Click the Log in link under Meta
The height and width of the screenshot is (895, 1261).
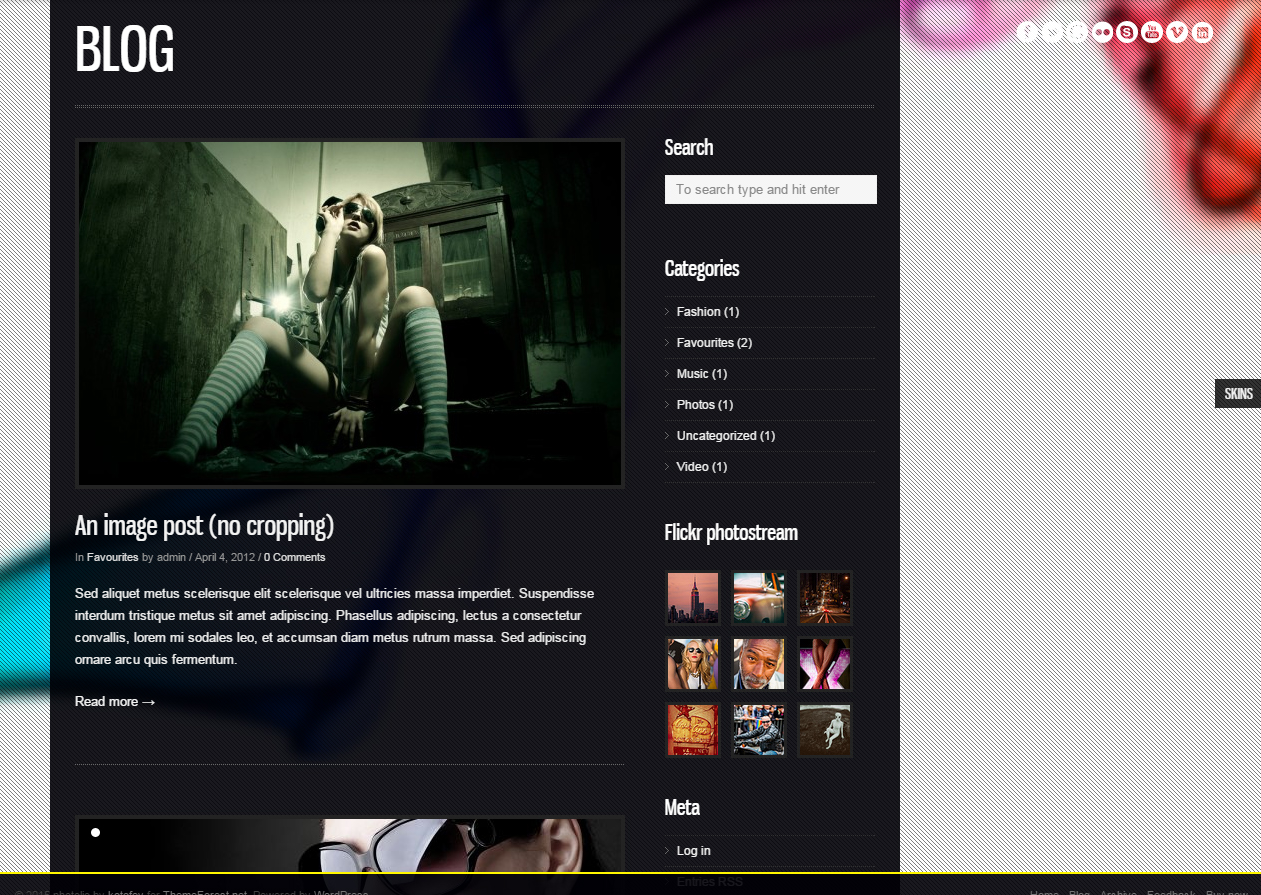click(x=693, y=851)
